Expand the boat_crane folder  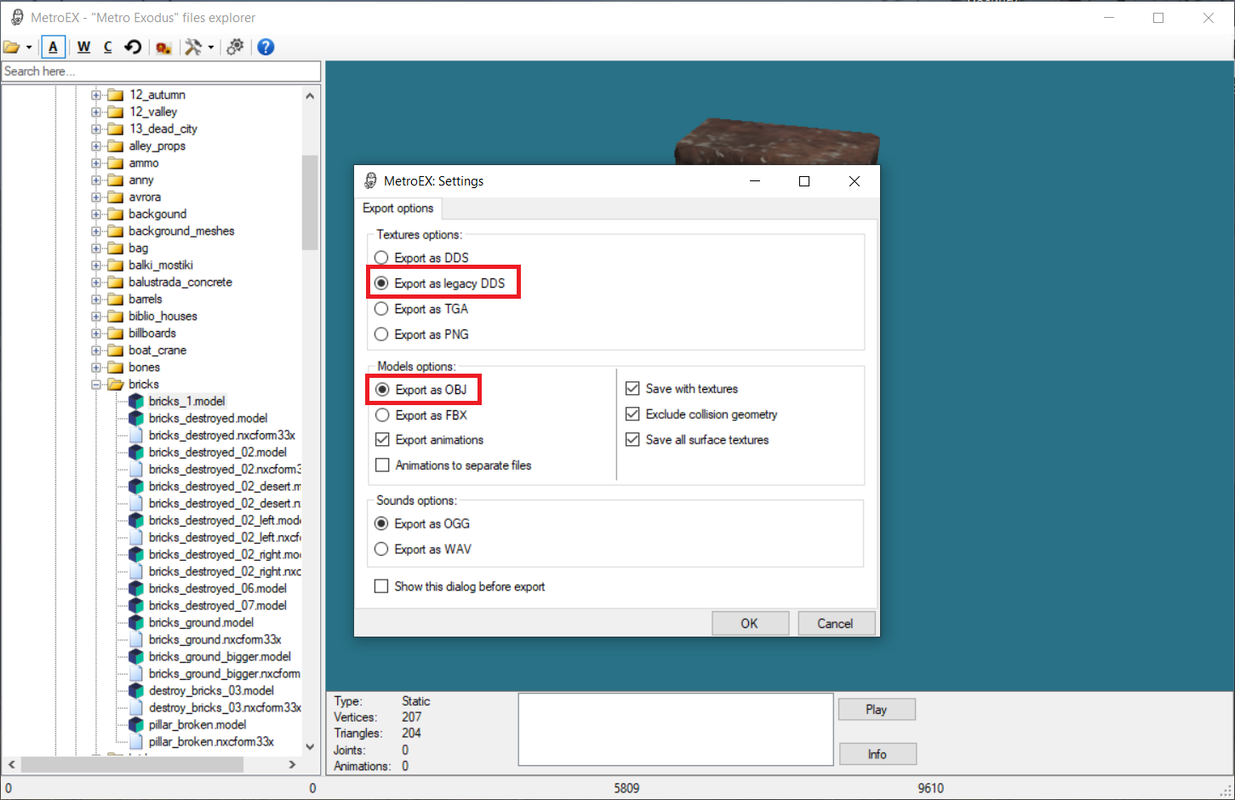tap(97, 350)
